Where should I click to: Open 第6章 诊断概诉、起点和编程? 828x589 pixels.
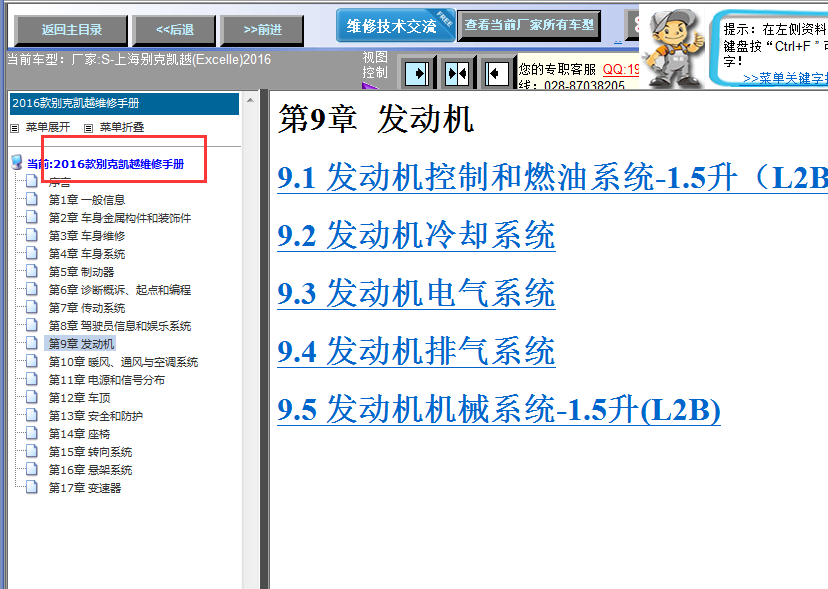pyautogui.click(x=120, y=290)
